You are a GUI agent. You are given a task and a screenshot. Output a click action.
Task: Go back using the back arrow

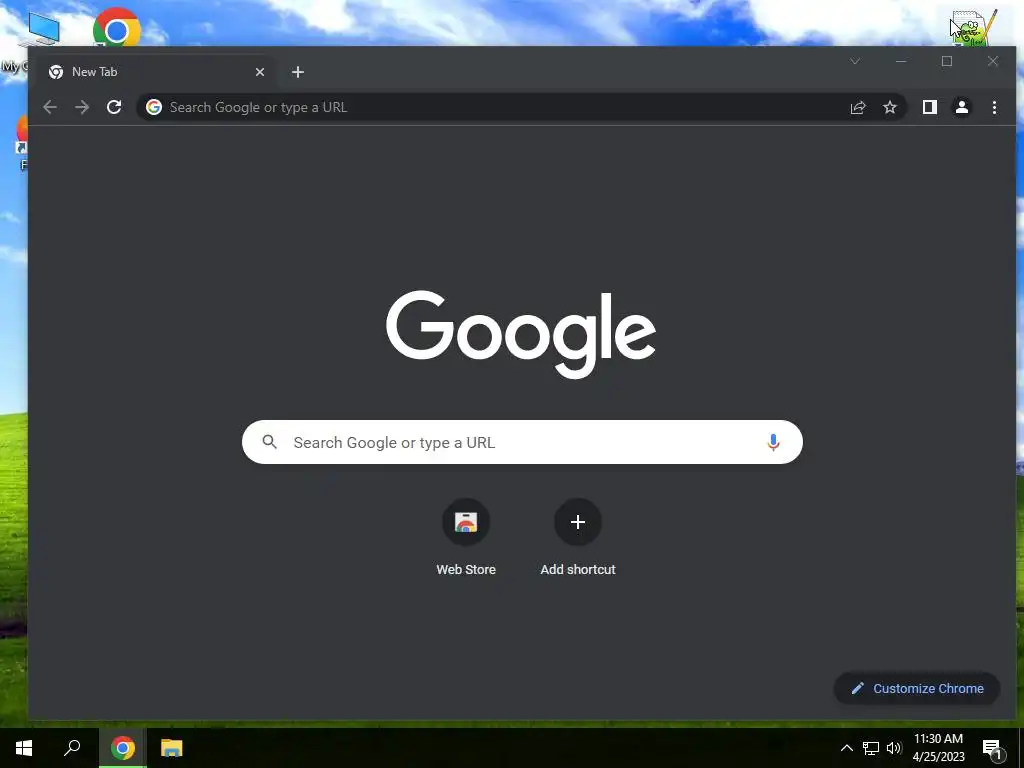(x=50, y=107)
